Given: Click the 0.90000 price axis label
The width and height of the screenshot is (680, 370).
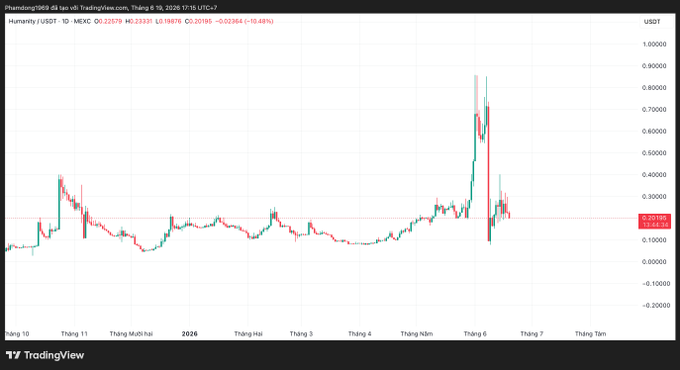Looking at the screenshot, I should coord(654,66).
